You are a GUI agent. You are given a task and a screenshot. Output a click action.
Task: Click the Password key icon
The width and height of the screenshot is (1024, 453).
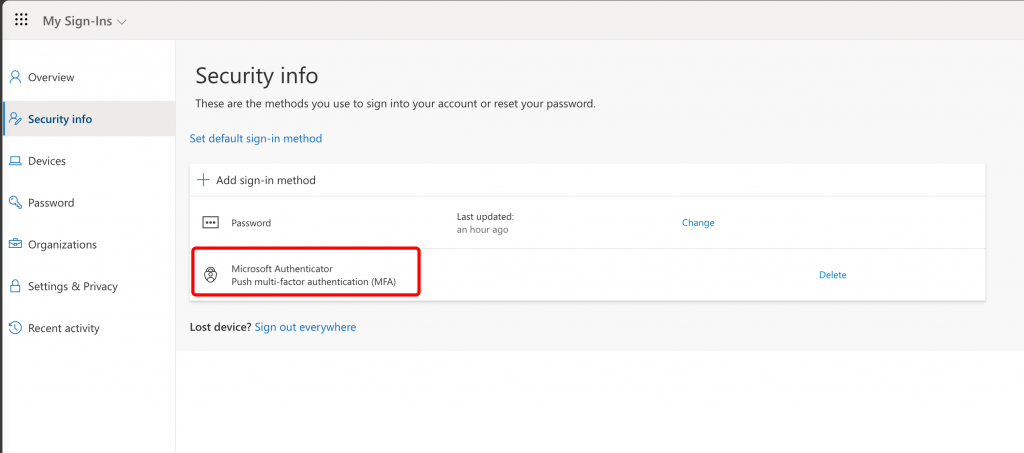click(15, 202)
